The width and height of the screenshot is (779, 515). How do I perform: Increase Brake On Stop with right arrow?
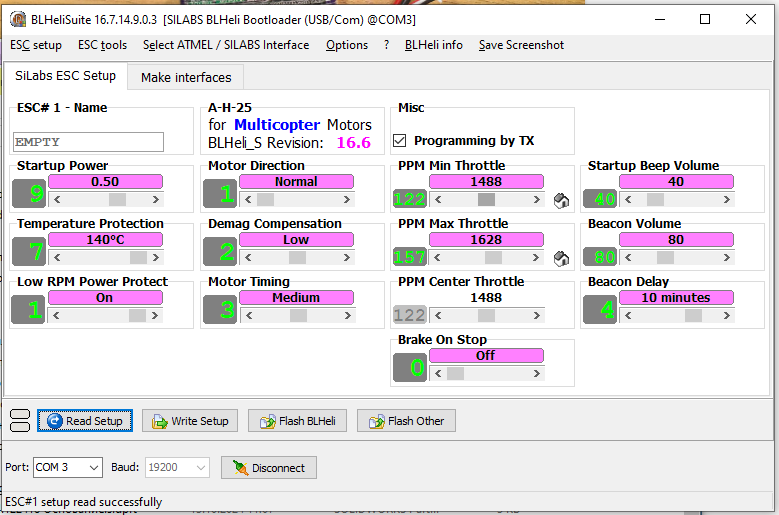(x=537, y=373)
